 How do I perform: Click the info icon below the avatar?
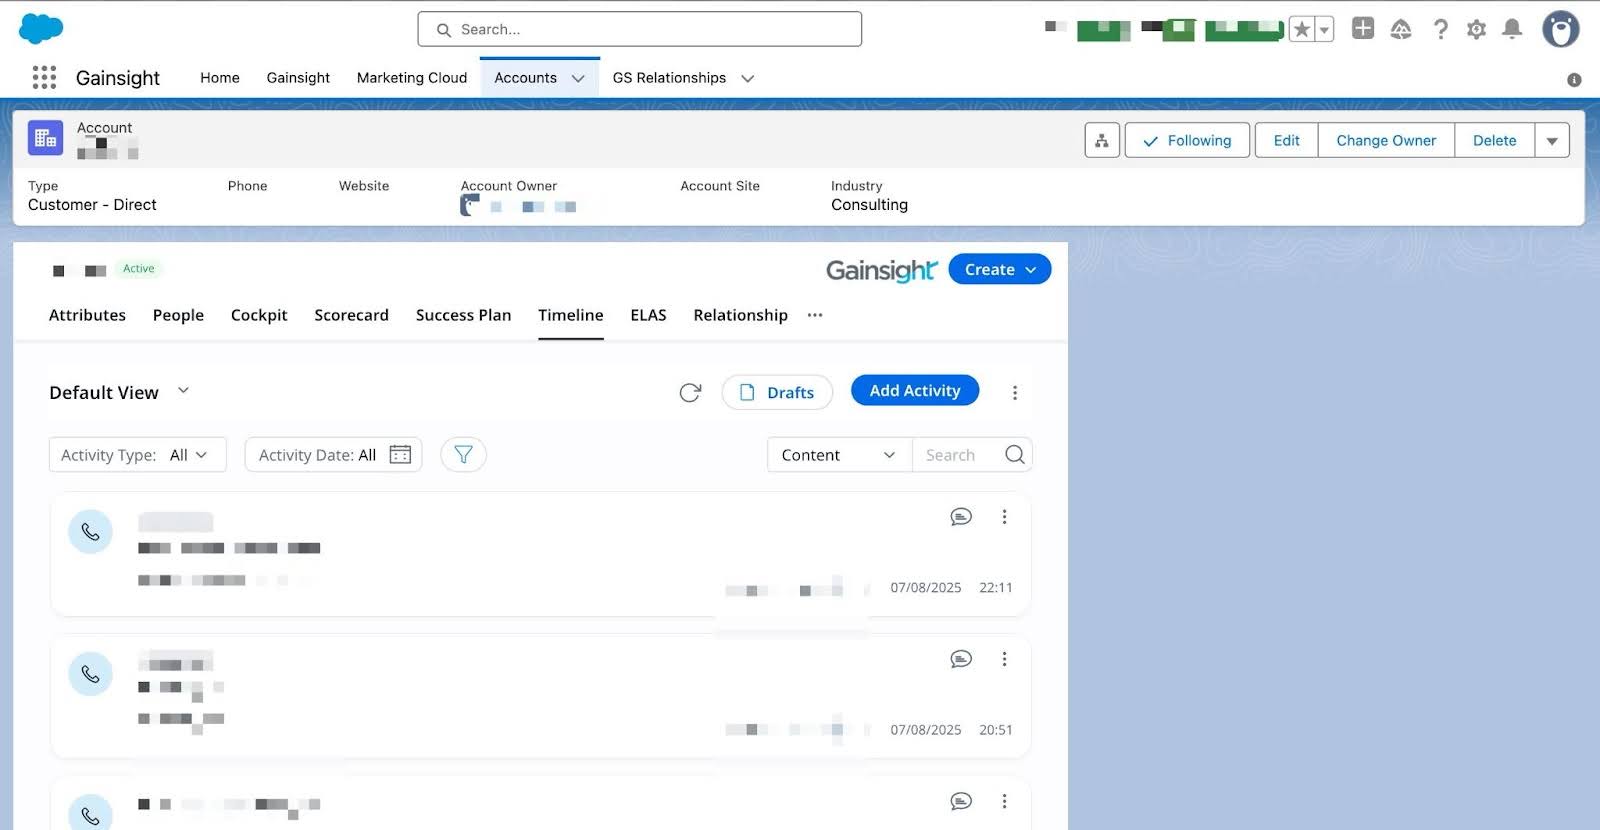[1574, 80]
